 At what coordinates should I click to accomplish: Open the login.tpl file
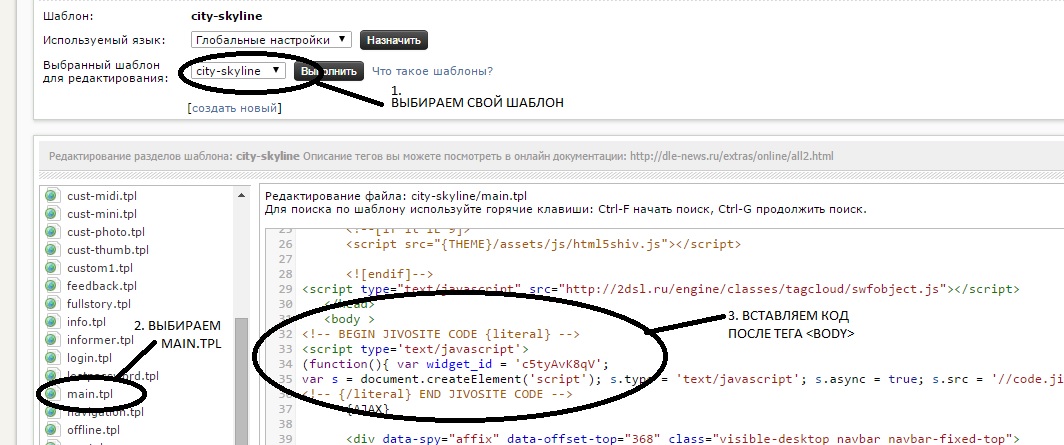(90, 357)
